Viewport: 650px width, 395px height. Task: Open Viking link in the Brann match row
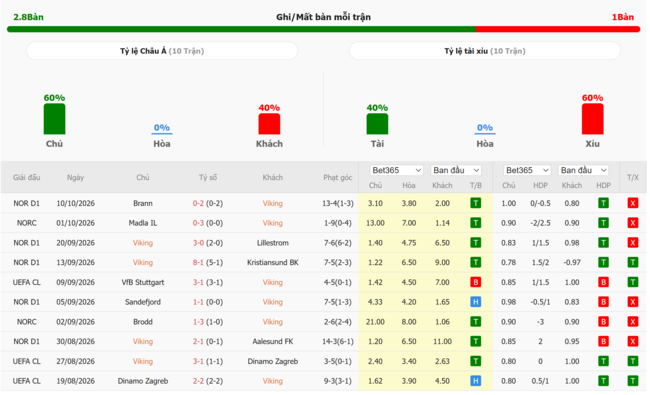click(272, 203)
